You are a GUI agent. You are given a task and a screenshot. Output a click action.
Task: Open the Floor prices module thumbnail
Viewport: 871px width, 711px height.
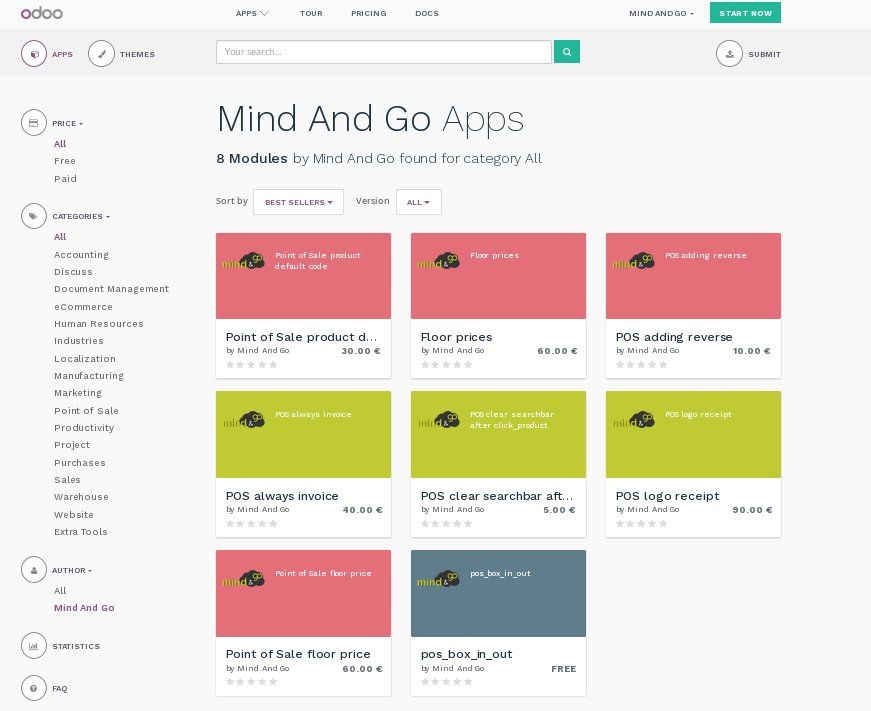[x=498, y=276]
